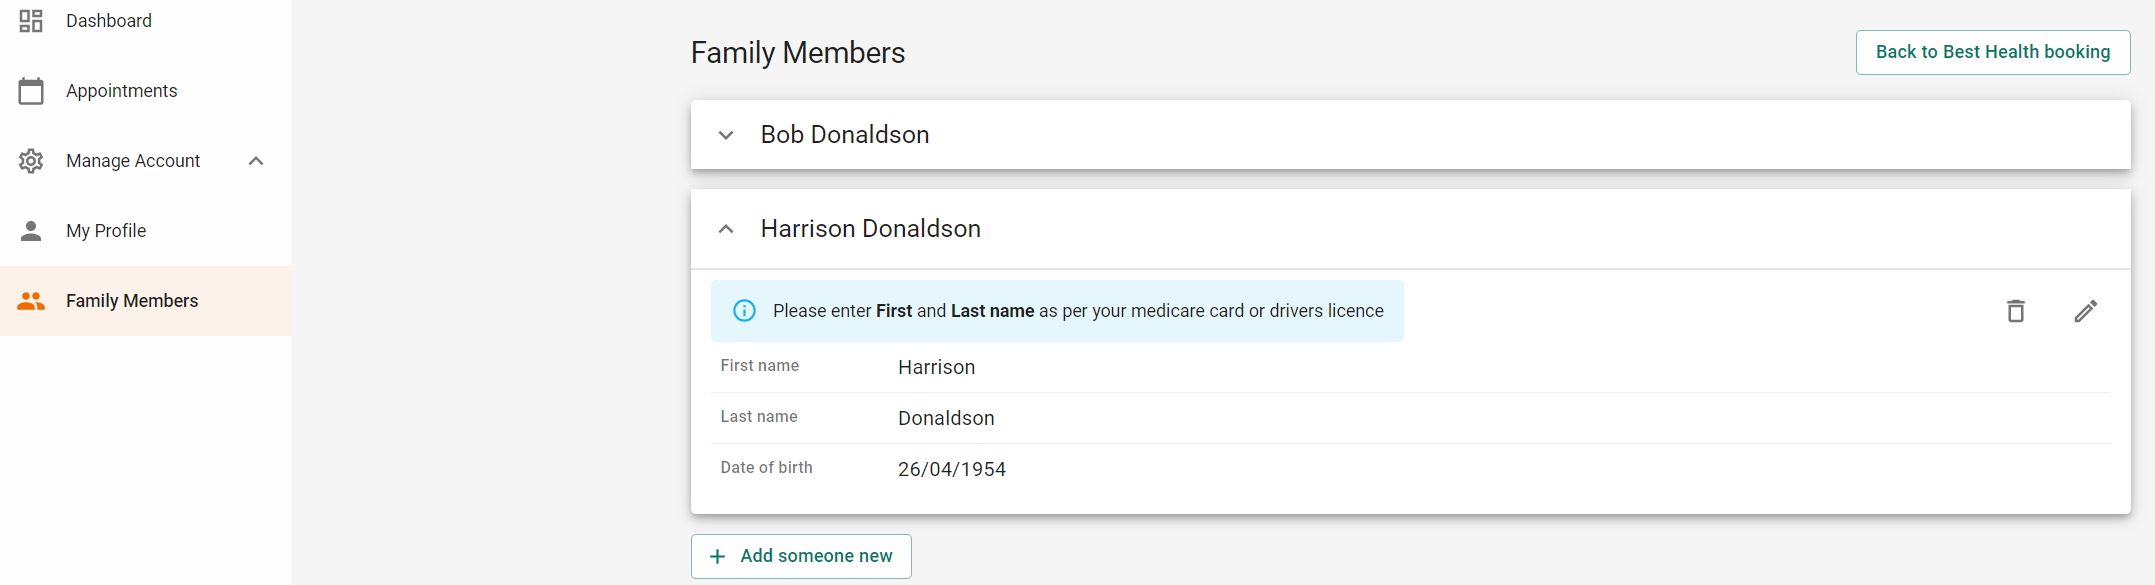Click the Harrison Donaldson name header

point(871,228)
